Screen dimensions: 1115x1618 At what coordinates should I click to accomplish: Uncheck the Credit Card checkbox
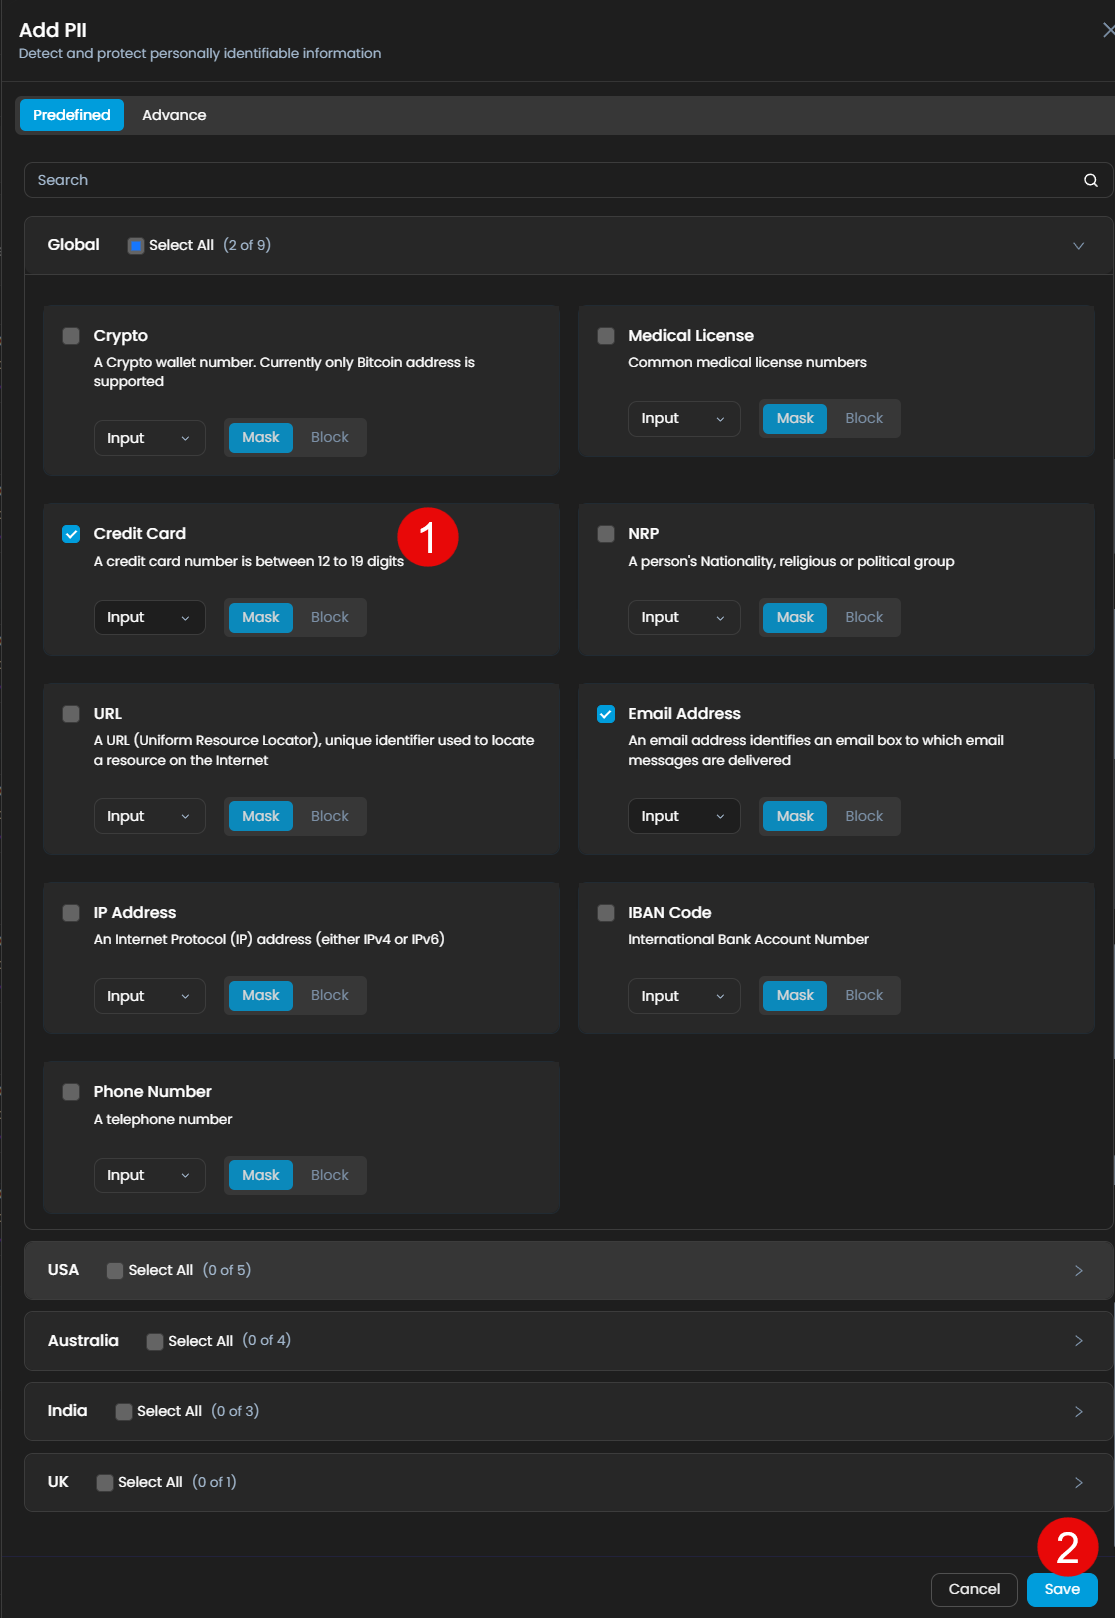tap(71, 534)
